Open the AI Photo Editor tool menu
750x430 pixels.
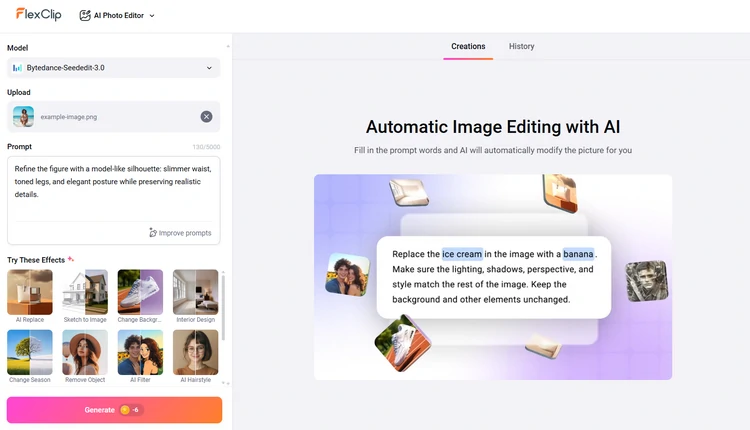[x=117, y=15]
